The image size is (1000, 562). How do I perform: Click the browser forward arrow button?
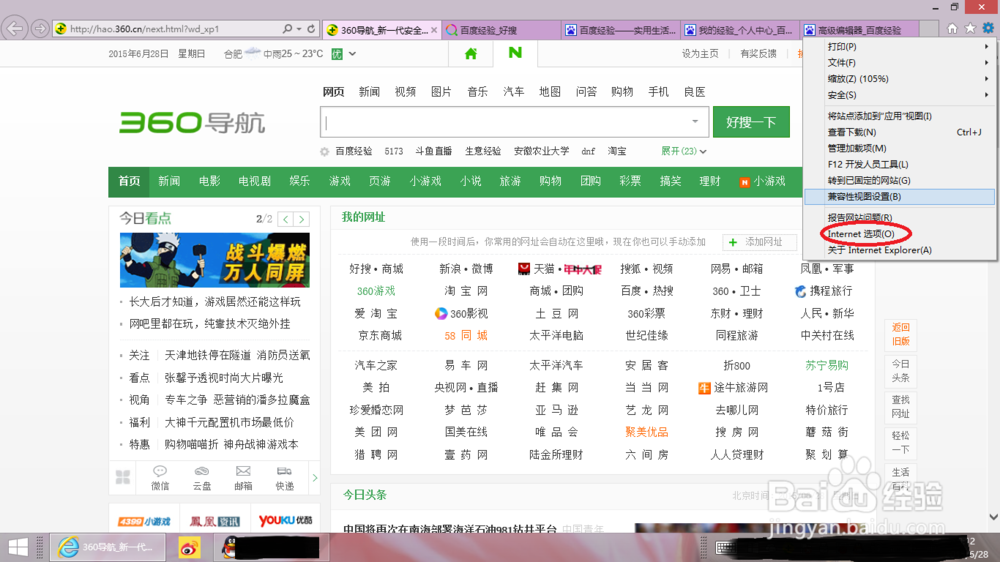point(40,29)
